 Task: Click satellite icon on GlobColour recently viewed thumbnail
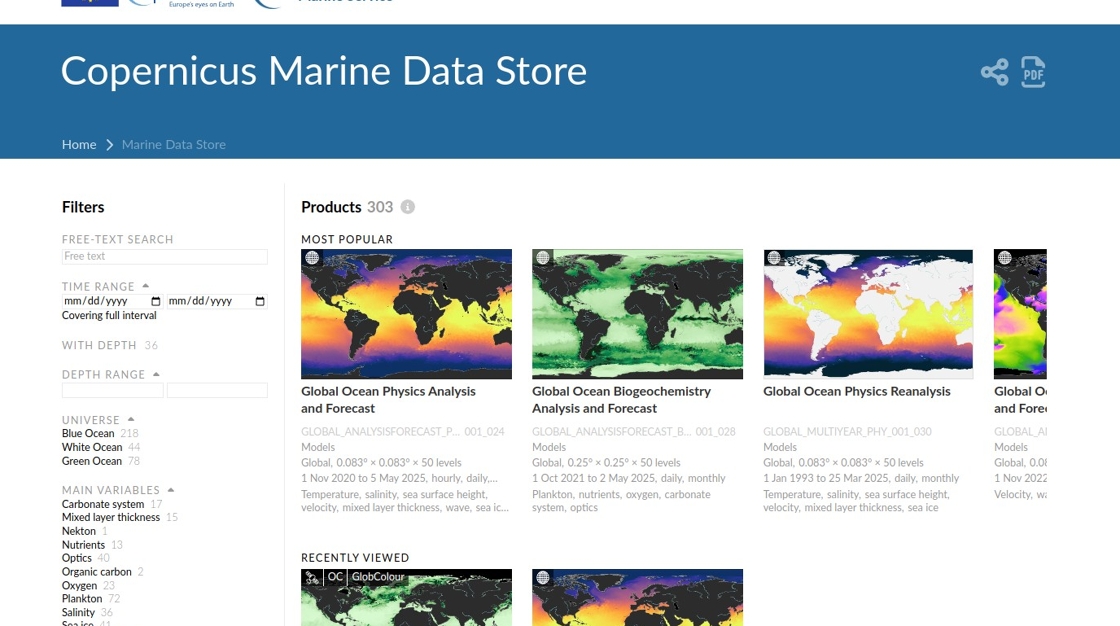pos(312,577)
